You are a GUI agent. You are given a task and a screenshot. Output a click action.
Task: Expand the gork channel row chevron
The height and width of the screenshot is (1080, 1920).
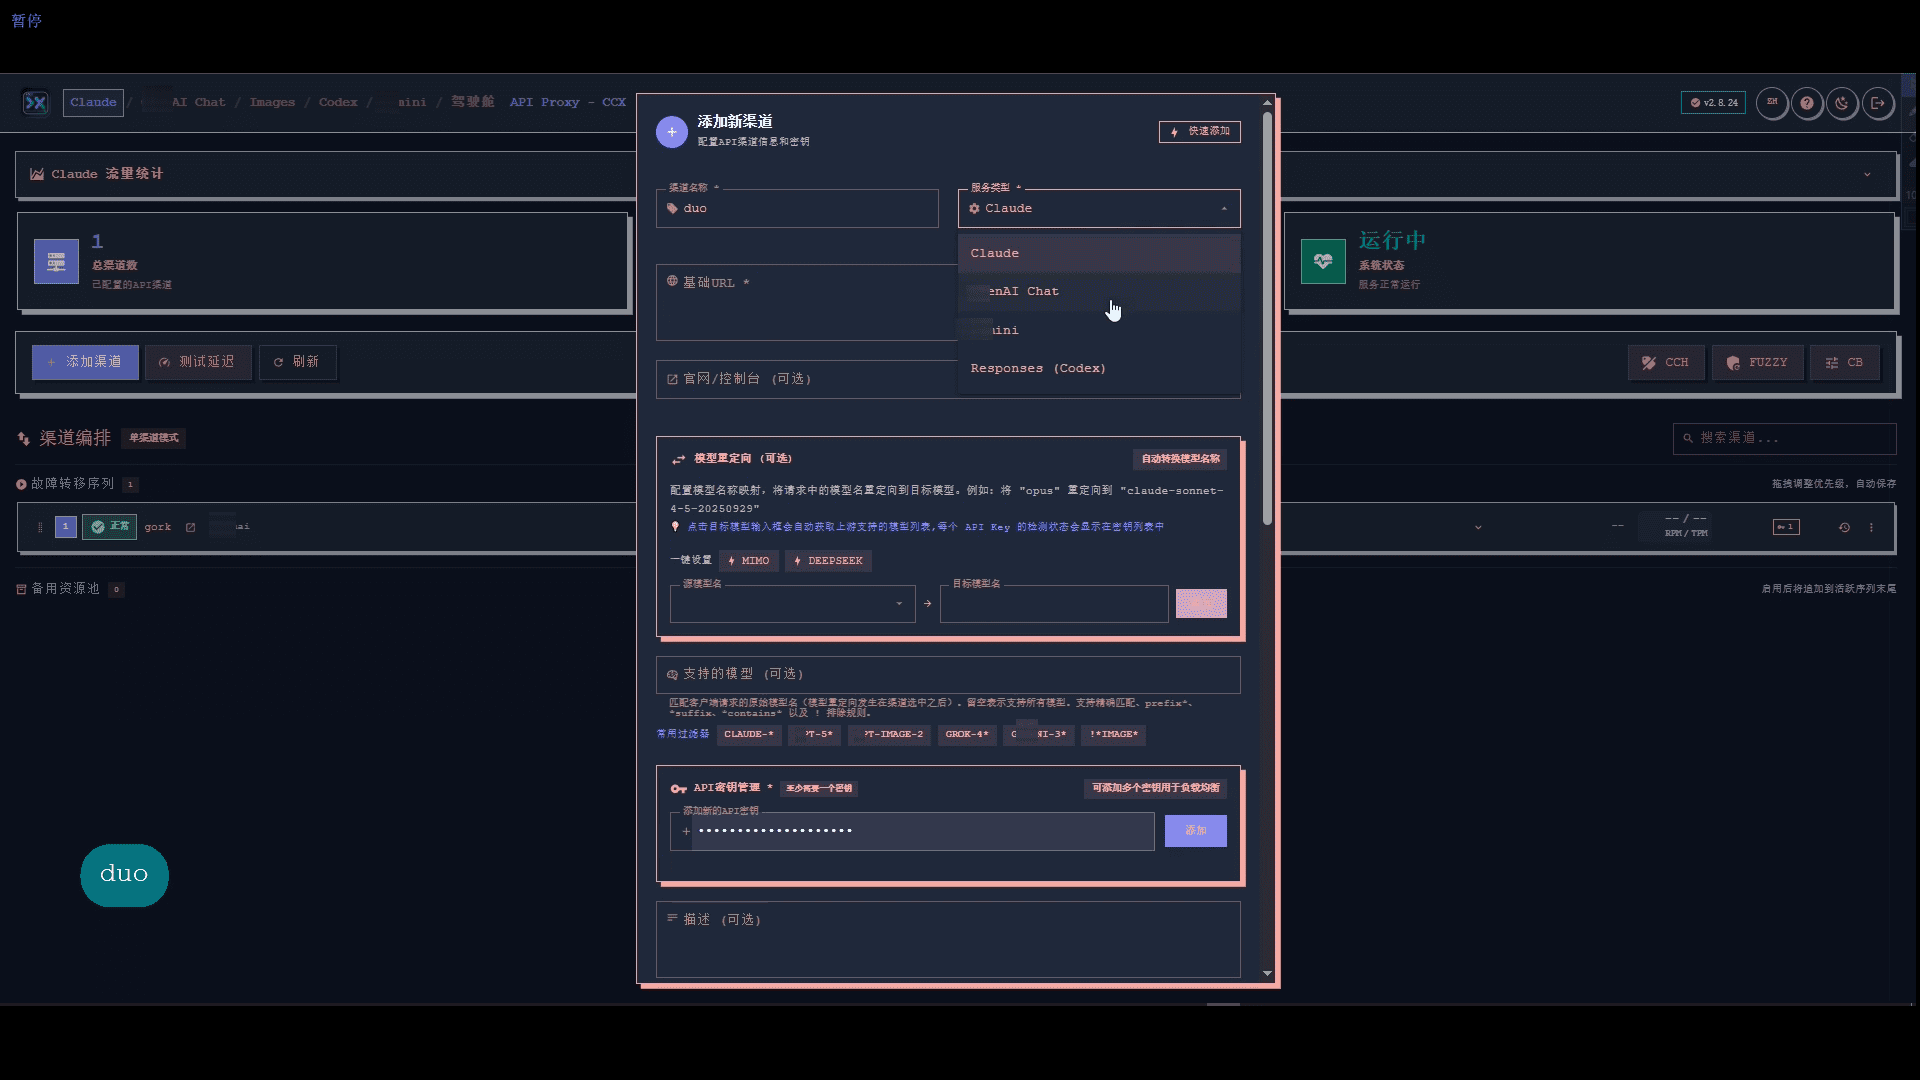(x=1478, y=527)
